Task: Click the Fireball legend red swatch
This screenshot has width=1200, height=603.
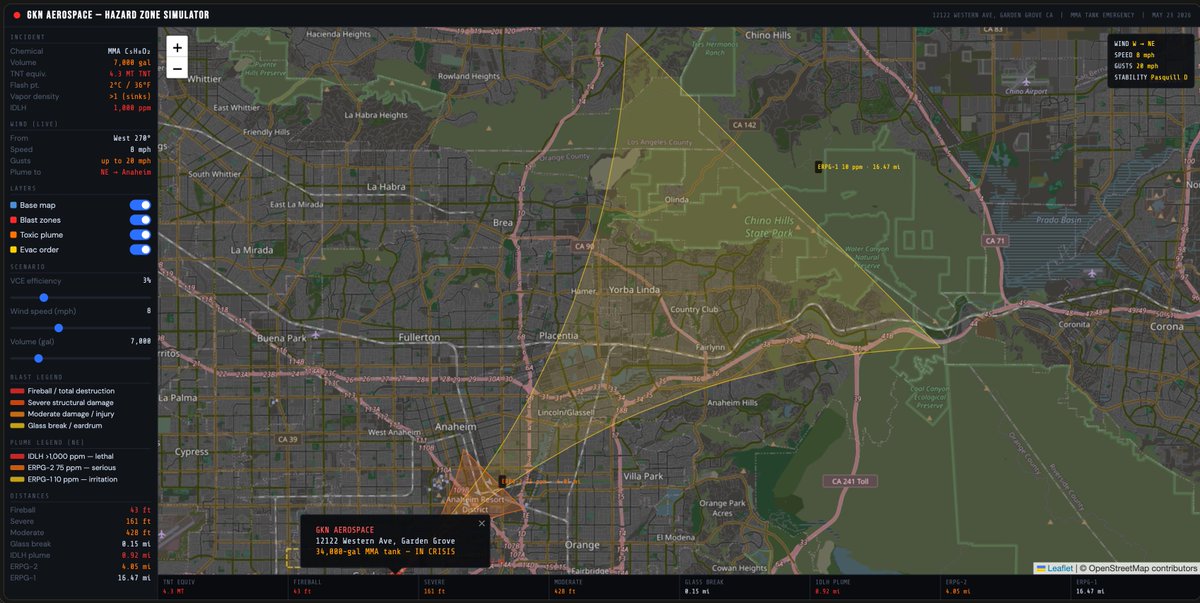Action: click(x=17, y=391)
